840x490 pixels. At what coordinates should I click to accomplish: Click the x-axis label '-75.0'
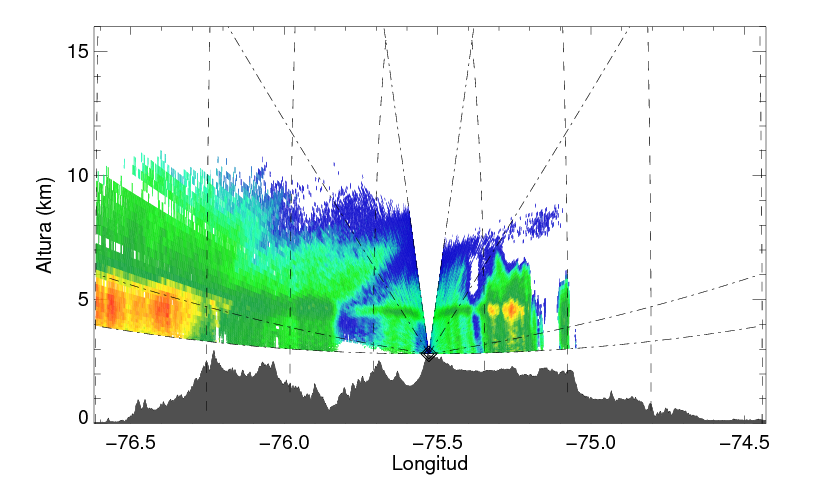[x=591, y=443]
